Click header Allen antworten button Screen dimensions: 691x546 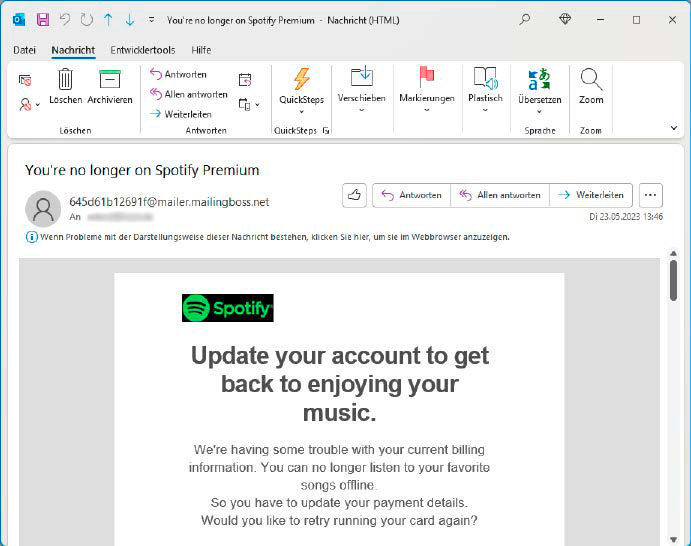(x=500, y=195)
